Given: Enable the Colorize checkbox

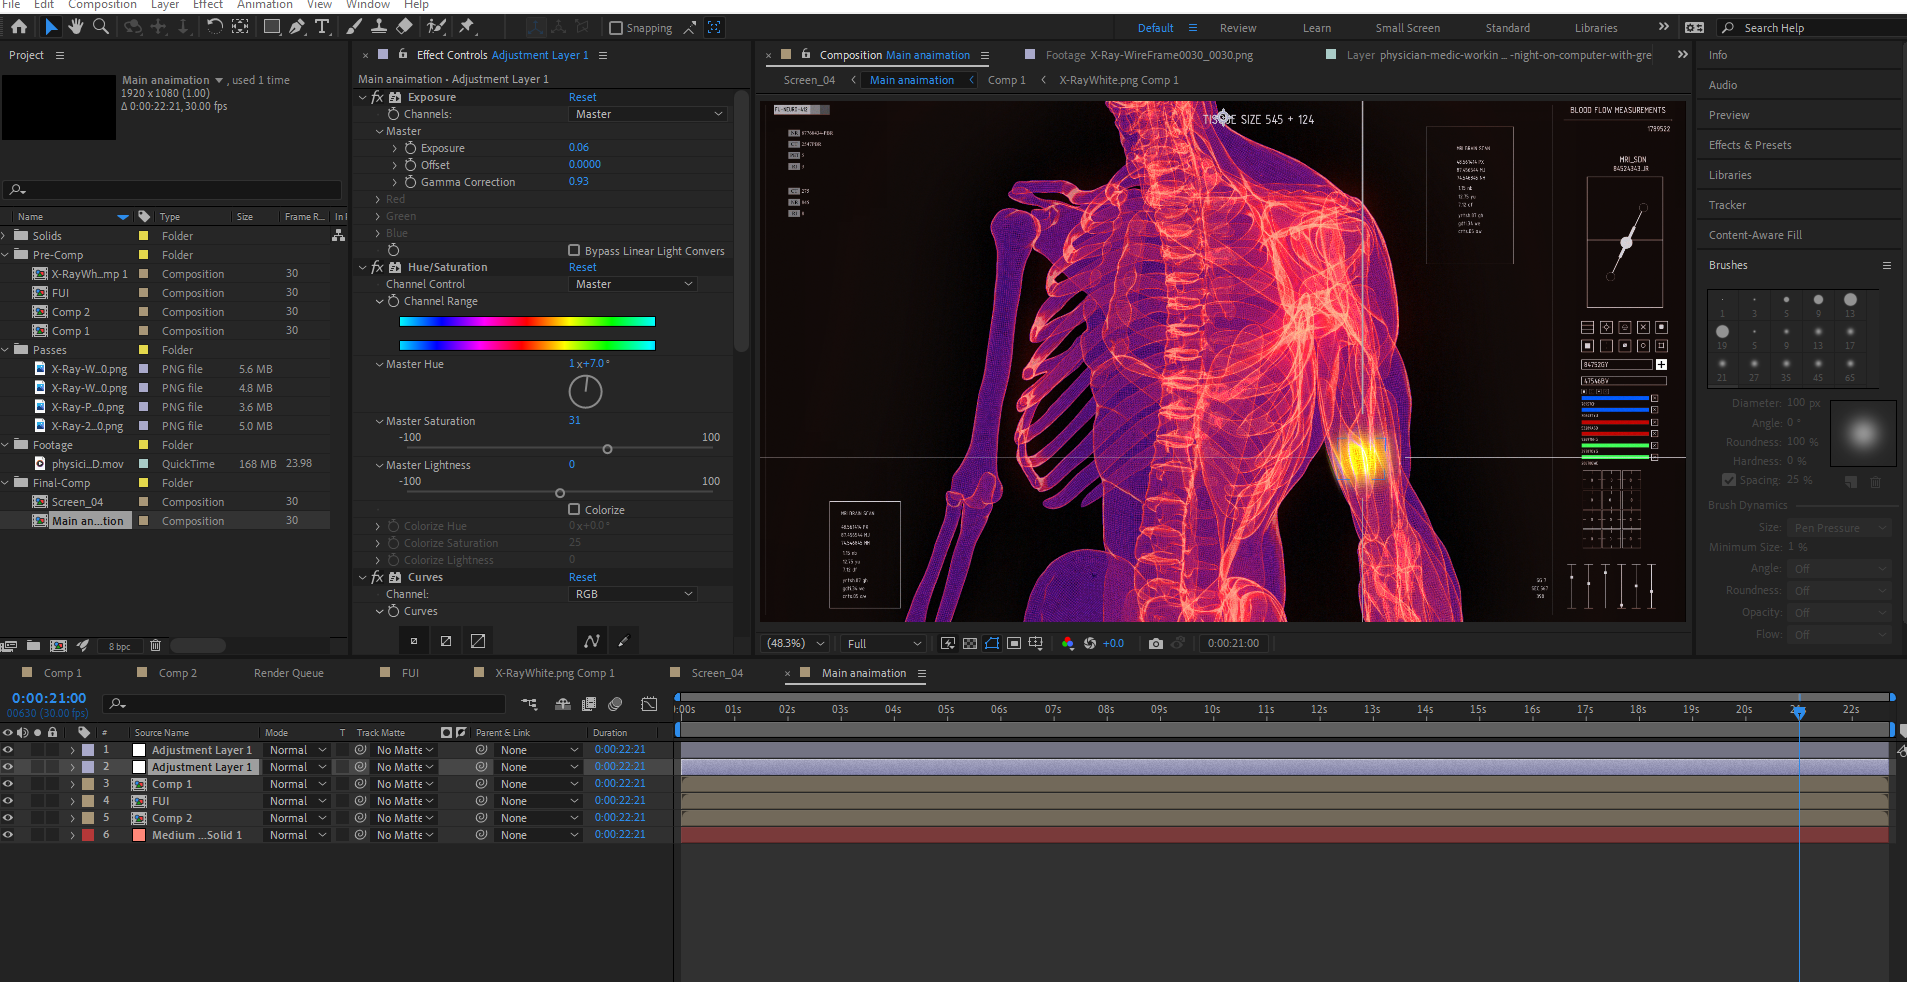Looking at the screenshot, I should (574, 509).
